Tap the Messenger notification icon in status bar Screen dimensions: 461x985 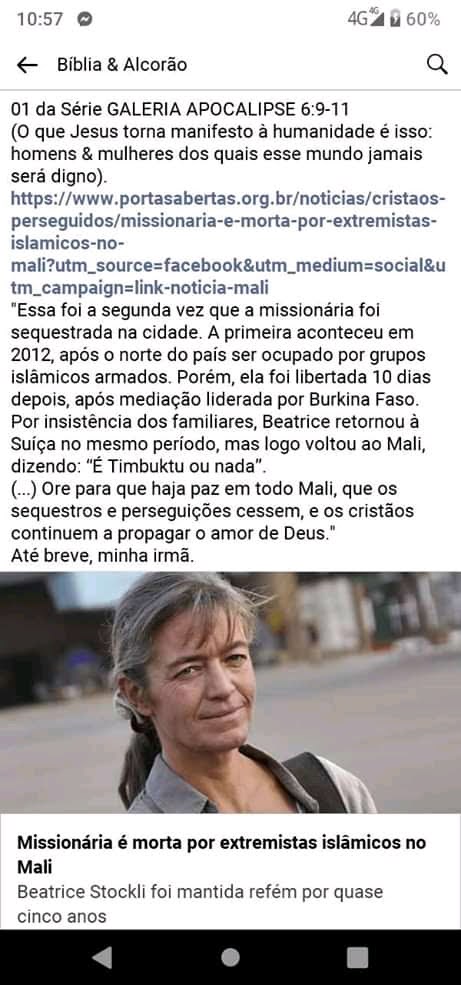click(x=85, y=19)
